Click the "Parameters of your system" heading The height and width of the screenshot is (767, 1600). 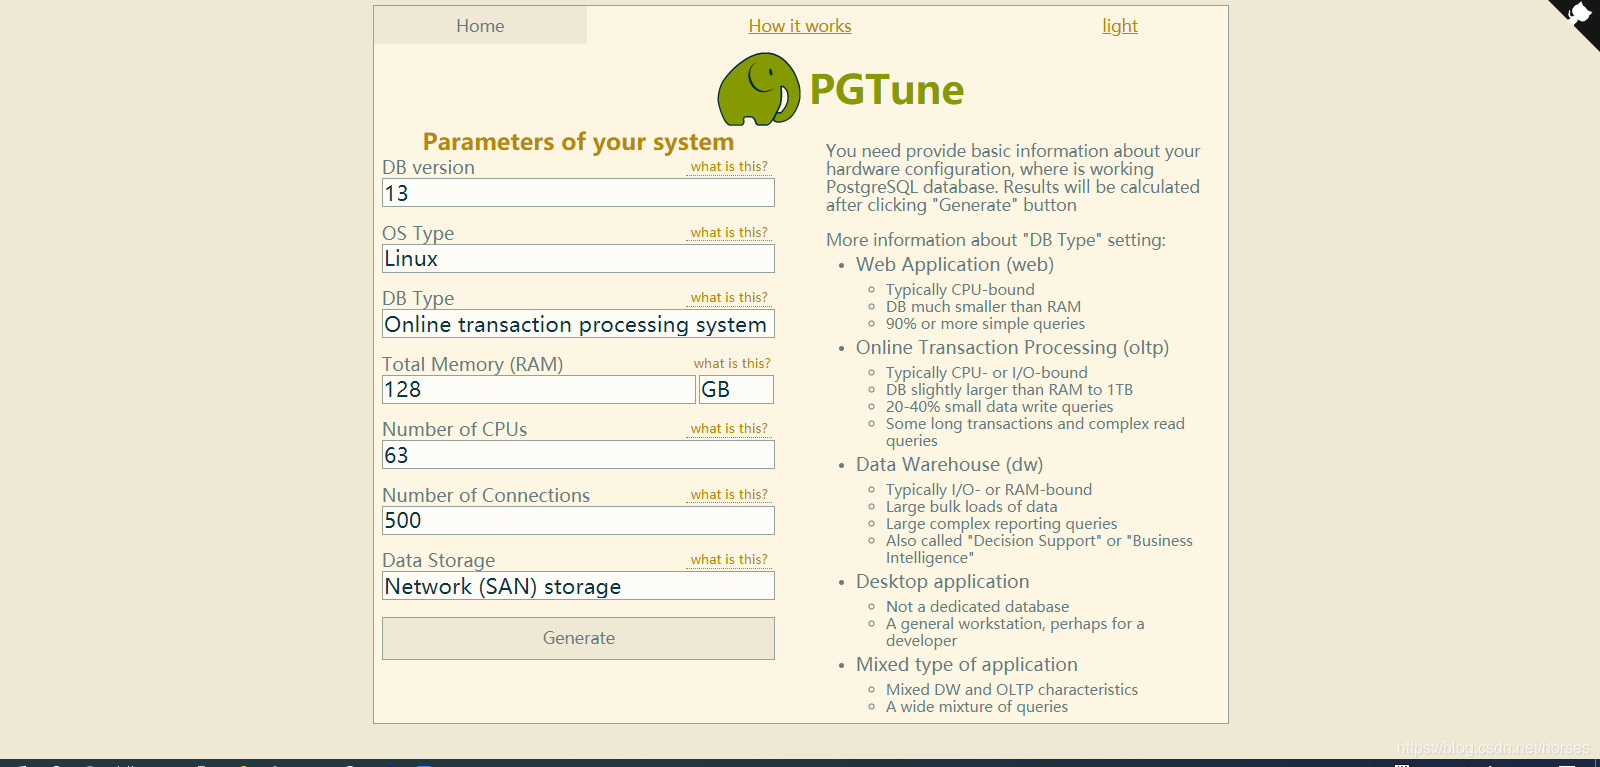(578, 142)
